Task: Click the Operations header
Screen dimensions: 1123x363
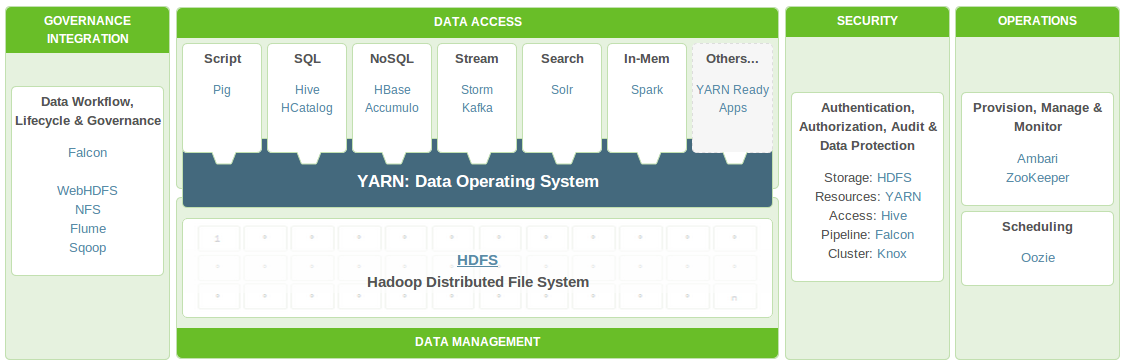Action: click(1038, 21)
